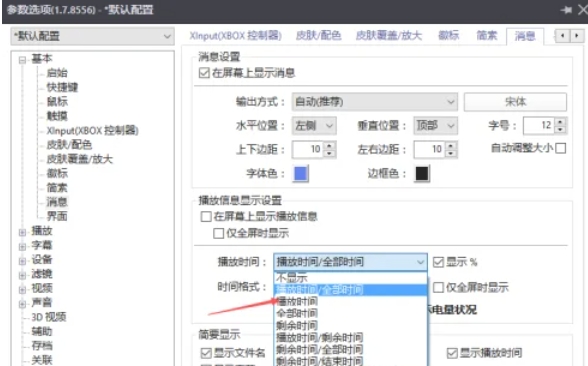Switch to 皮肤覆盖/放大 tab
This screenshot has height=366, width=588.
click(389, 36)
